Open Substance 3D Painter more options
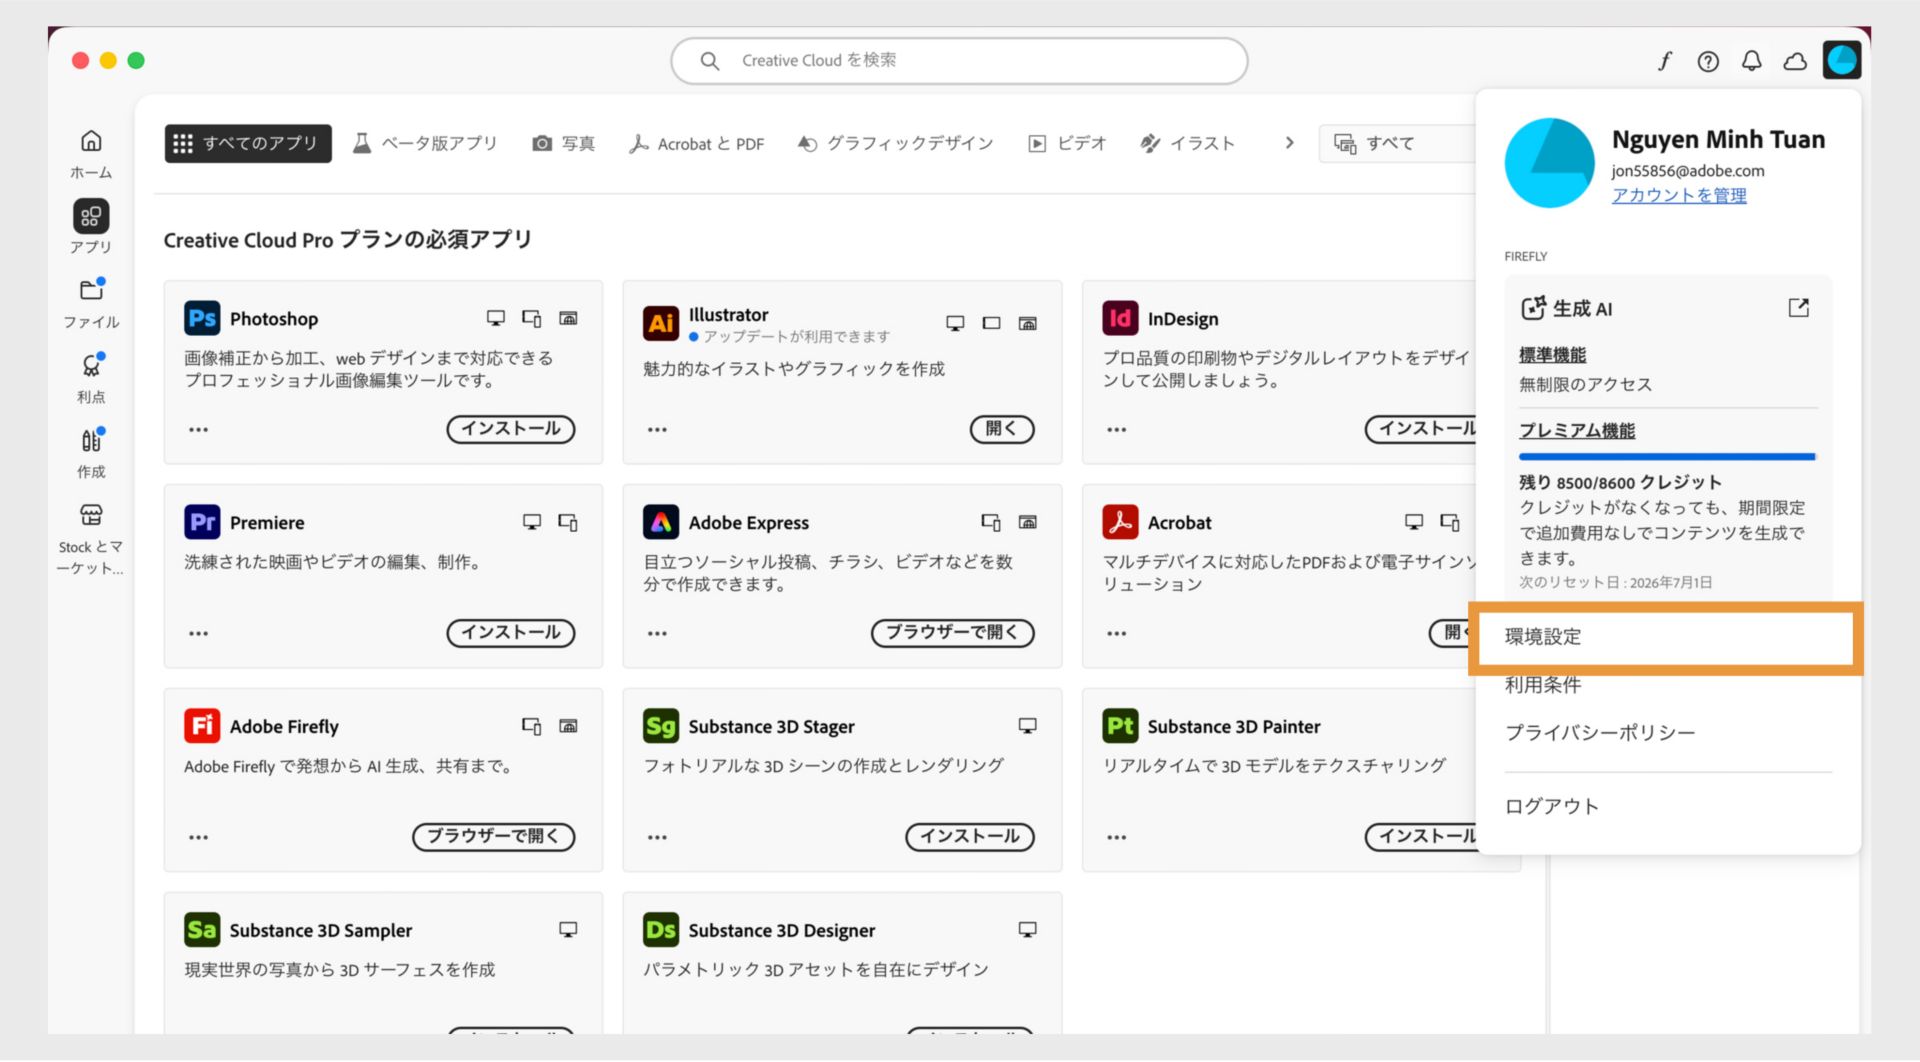The height and width of the screenshot is (1062, 1920). pyautogui.click(x=1117, y=838)
